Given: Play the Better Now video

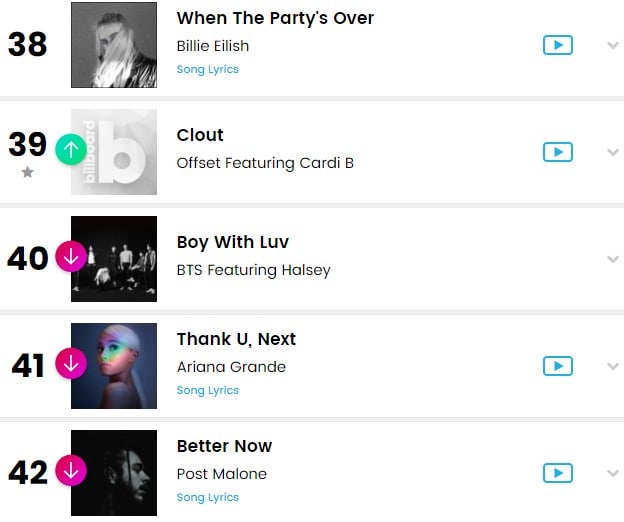Looking at the screenshot, I should pos(557,473).
